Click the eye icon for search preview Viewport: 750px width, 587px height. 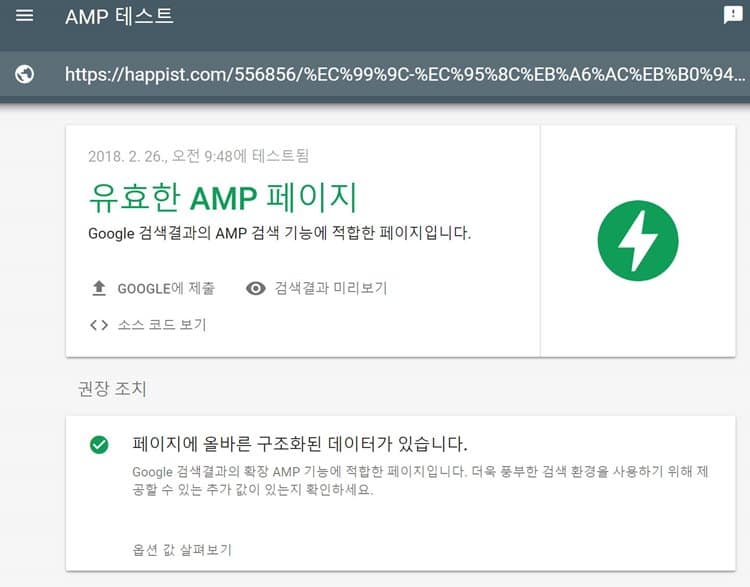point(255,288)
